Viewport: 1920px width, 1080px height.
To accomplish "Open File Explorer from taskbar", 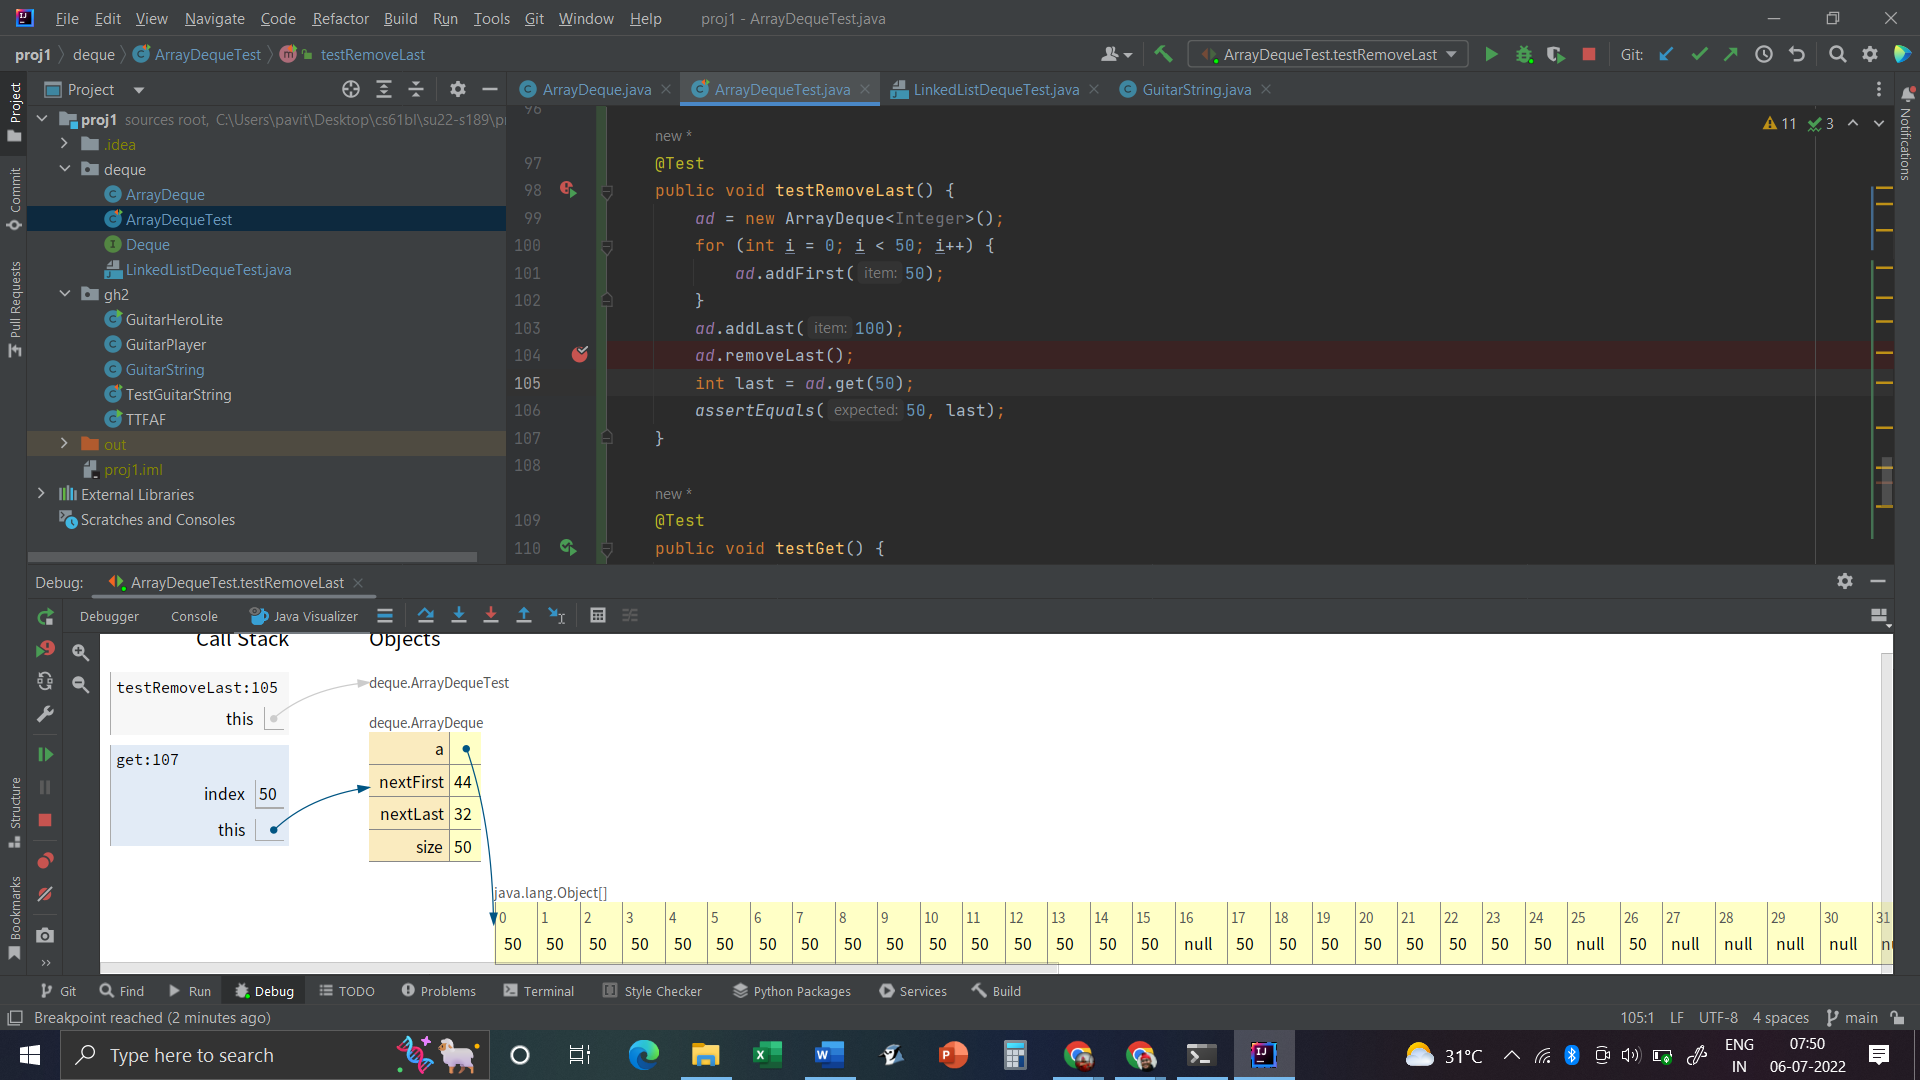I will [x=705, y=1055].
